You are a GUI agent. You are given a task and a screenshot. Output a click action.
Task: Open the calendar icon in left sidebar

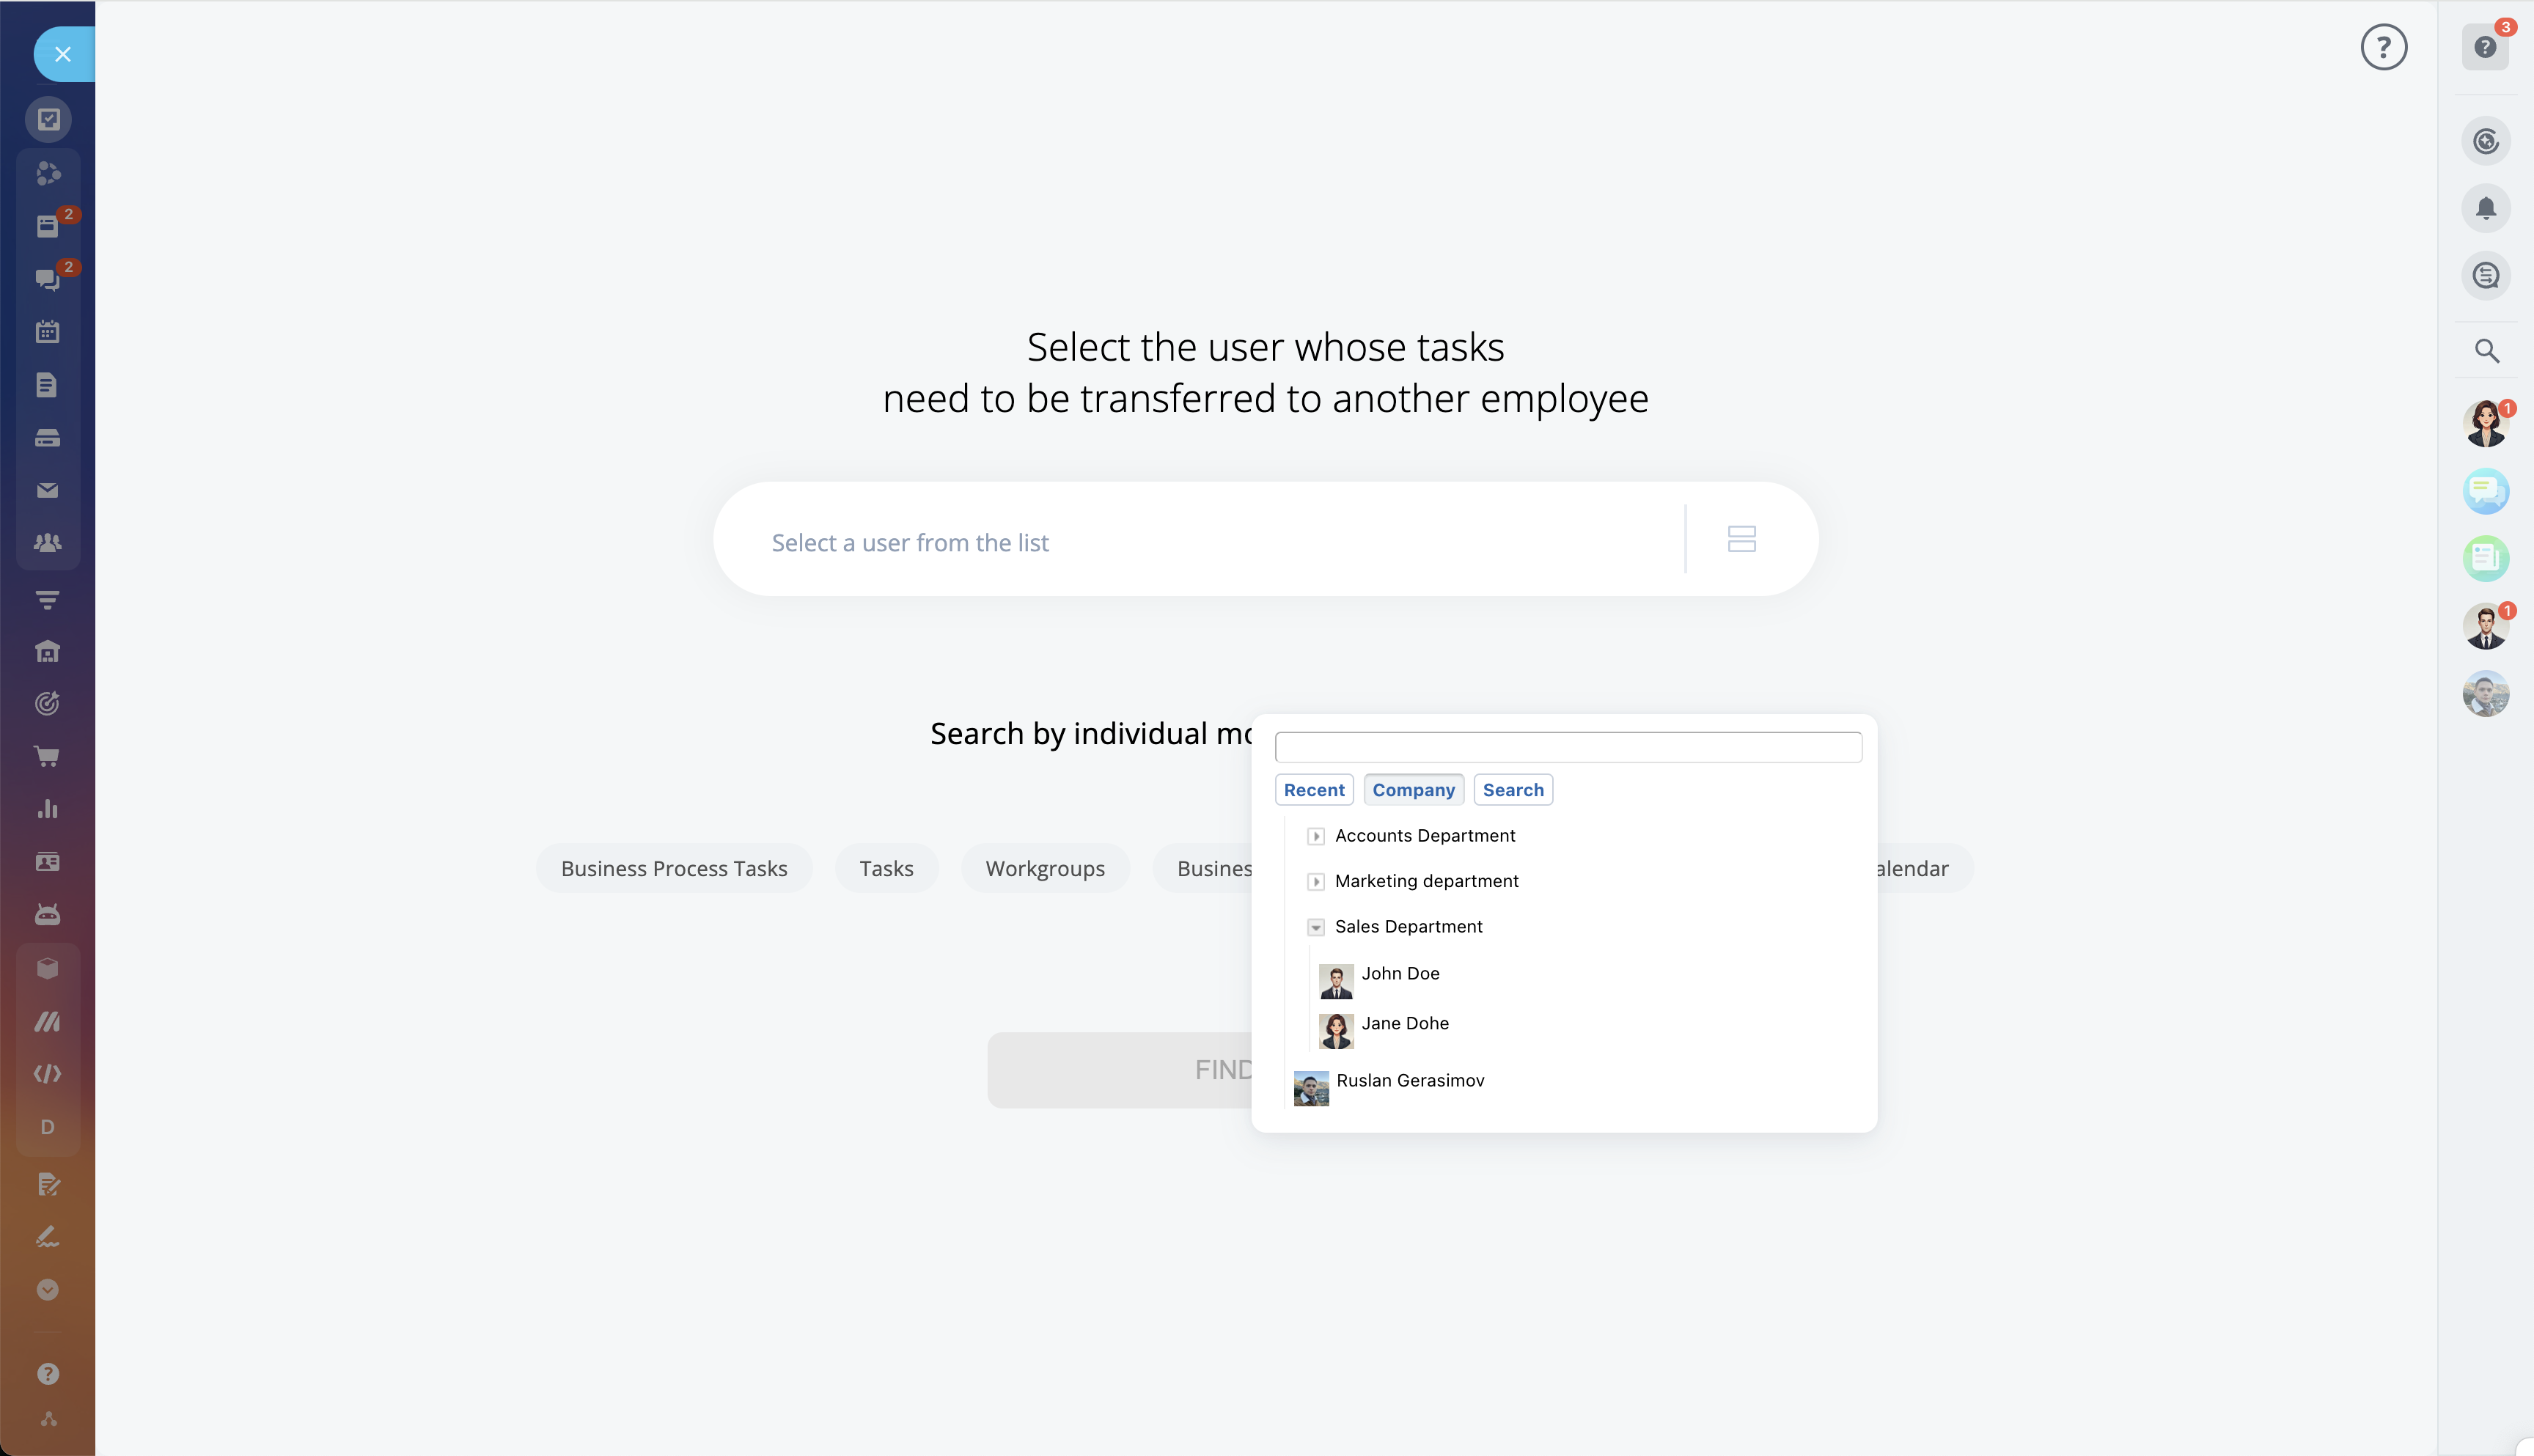pyautogui.click(x=47, y=332)
